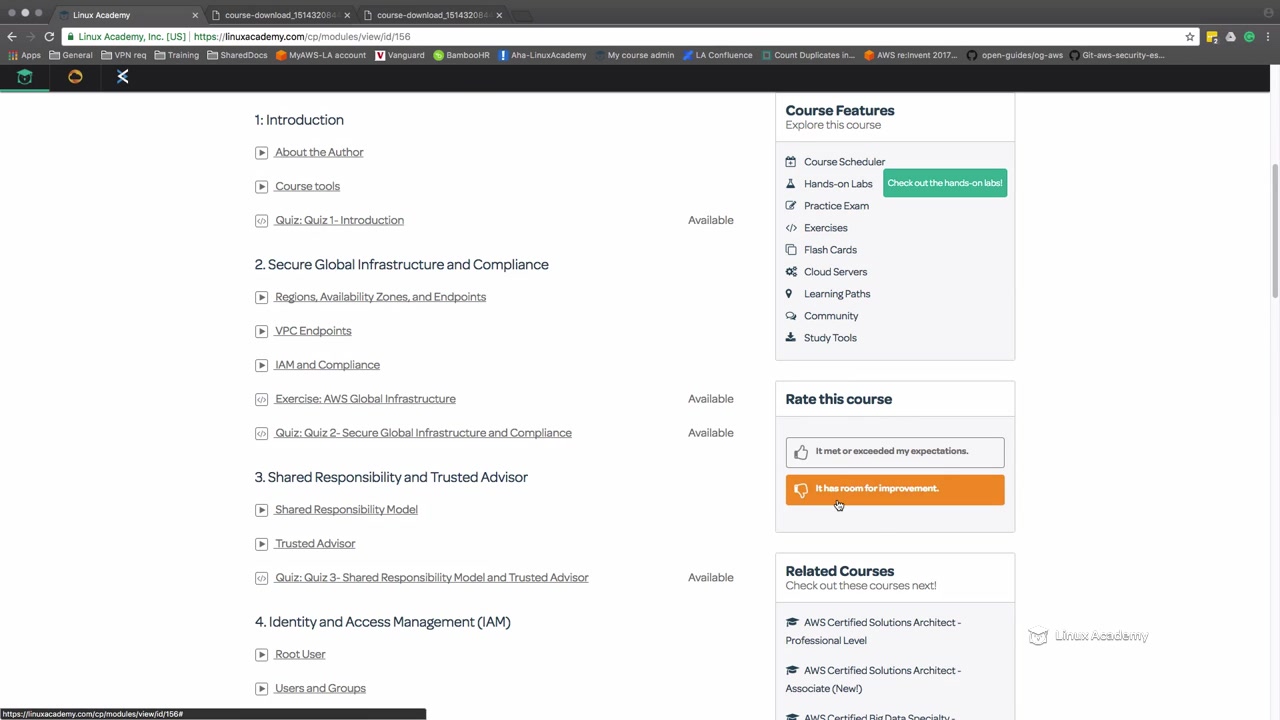Image resolution: width=1280 pixels, height=720 pixels.
Task: Open the About the Author lesson
Action: 319,152
